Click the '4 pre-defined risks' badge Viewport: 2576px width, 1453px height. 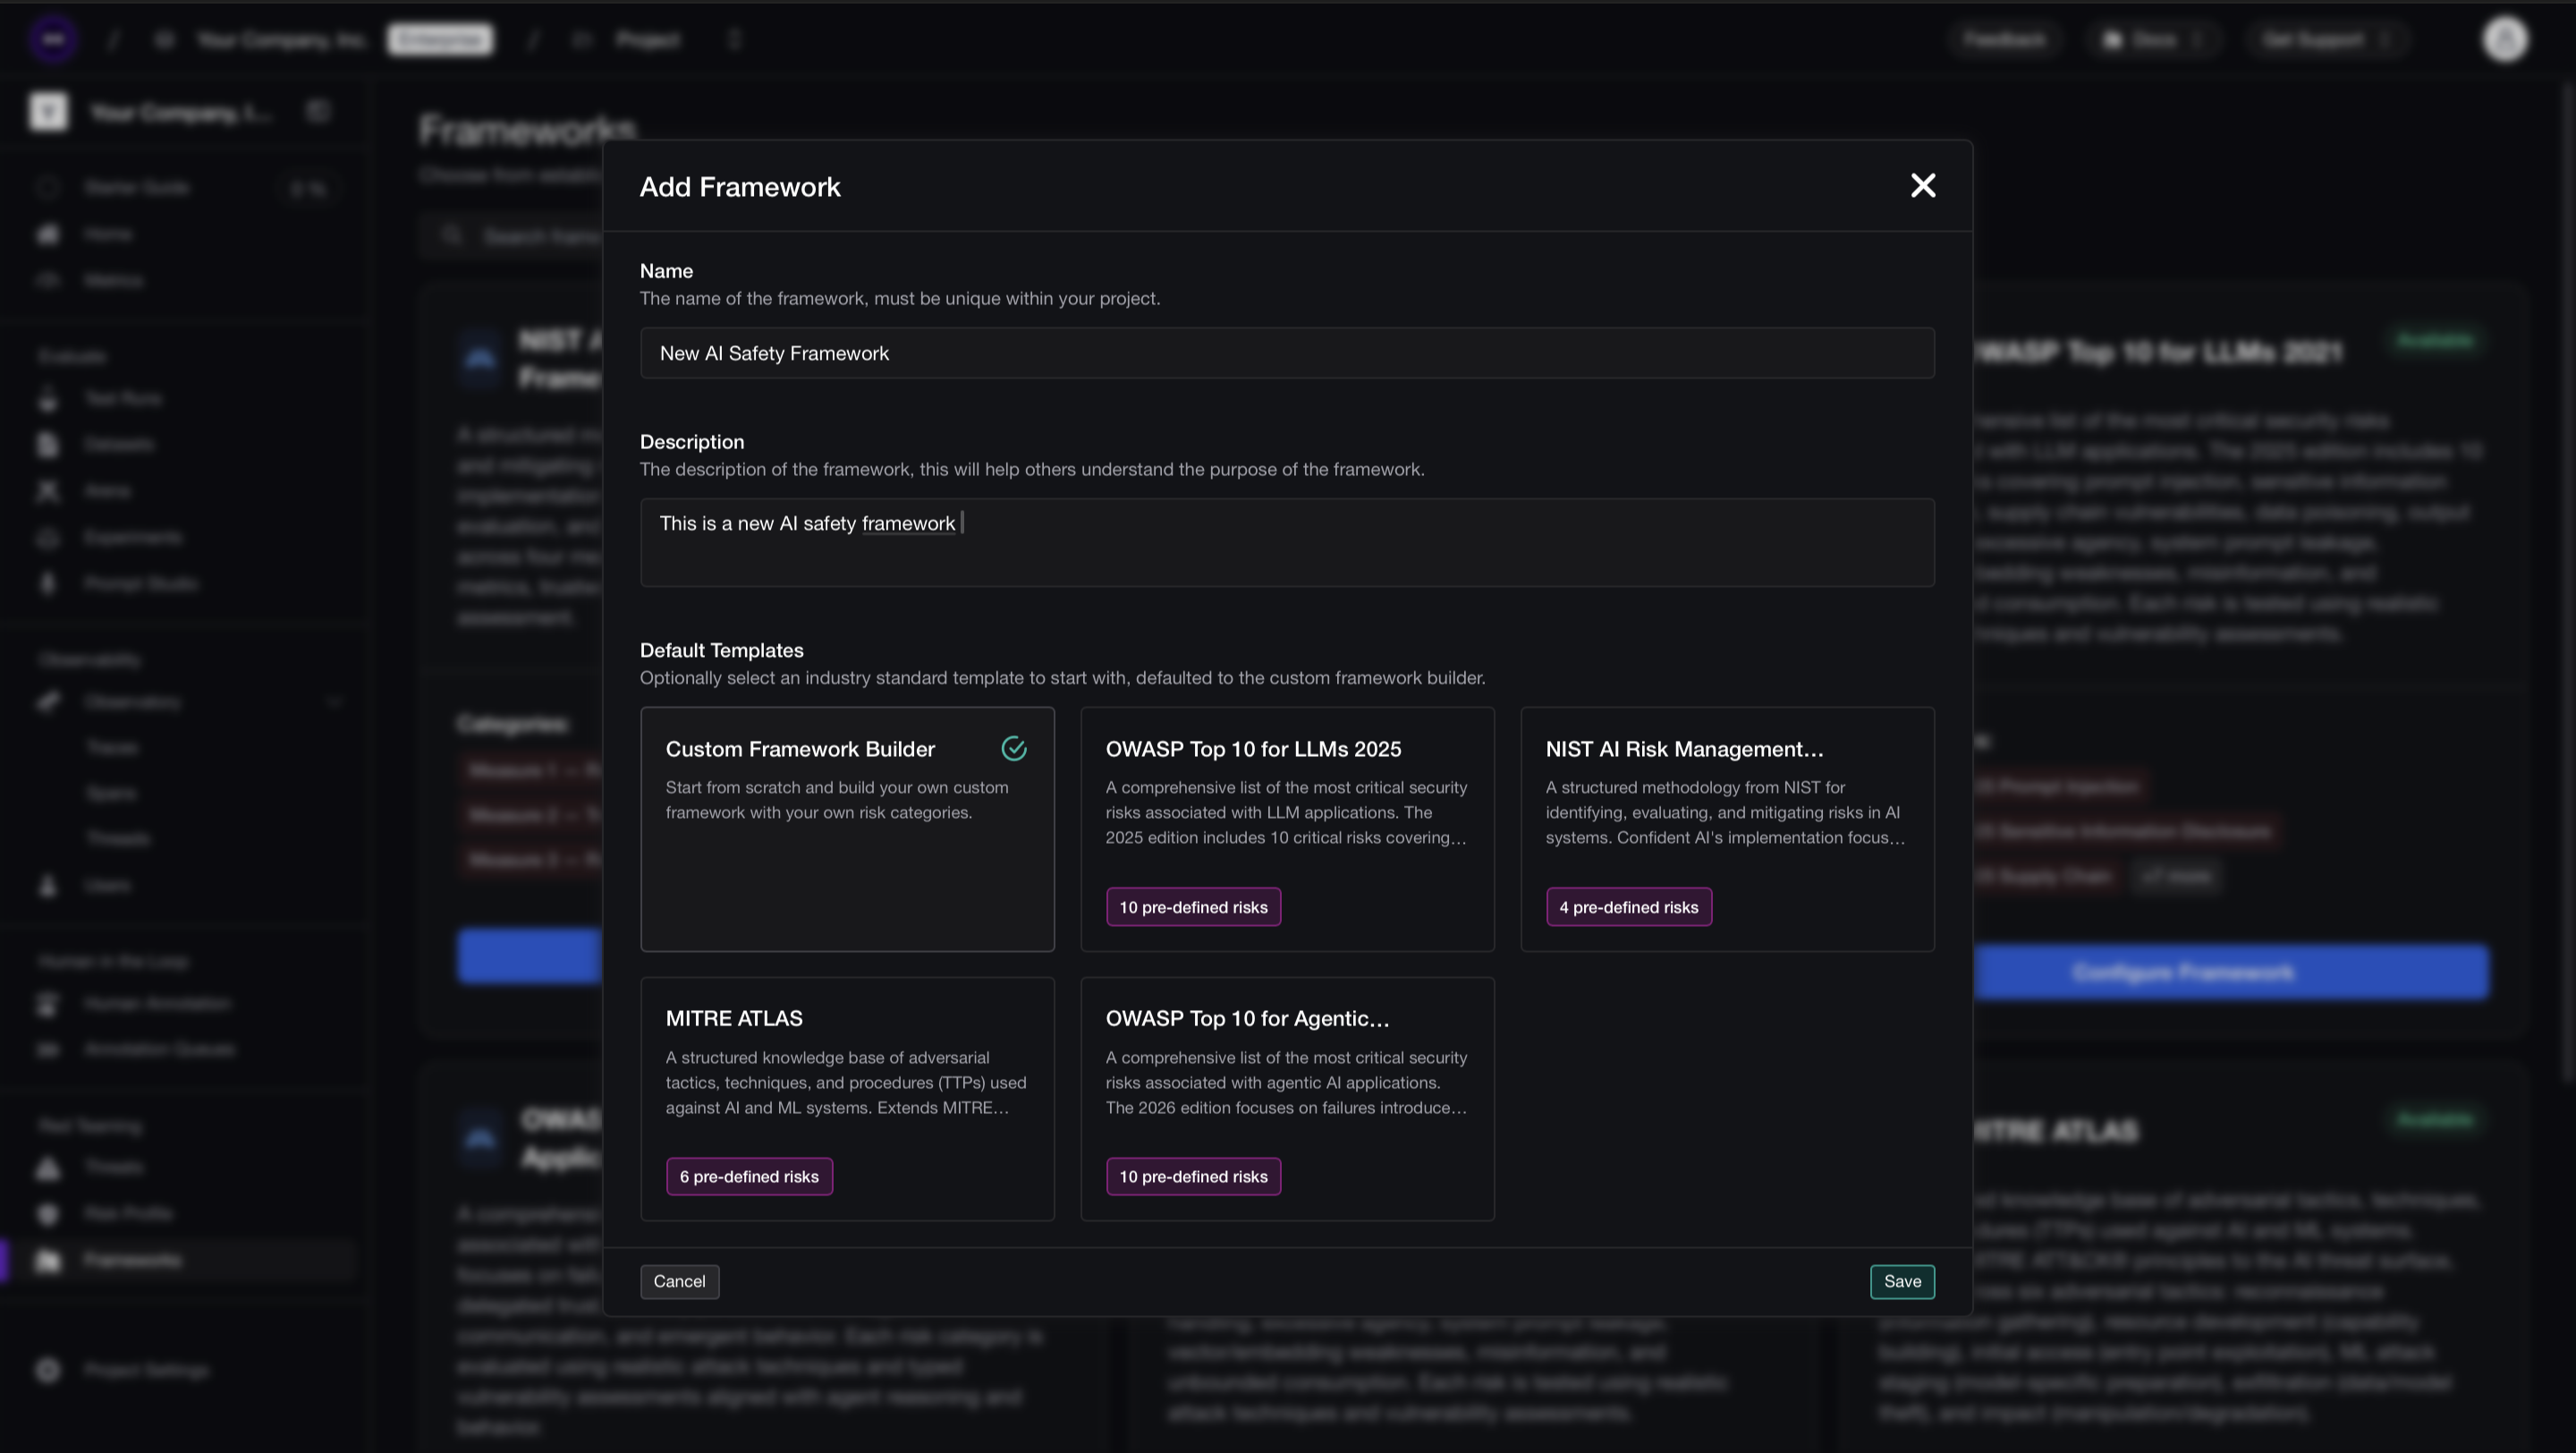[x=1628, y=907]
